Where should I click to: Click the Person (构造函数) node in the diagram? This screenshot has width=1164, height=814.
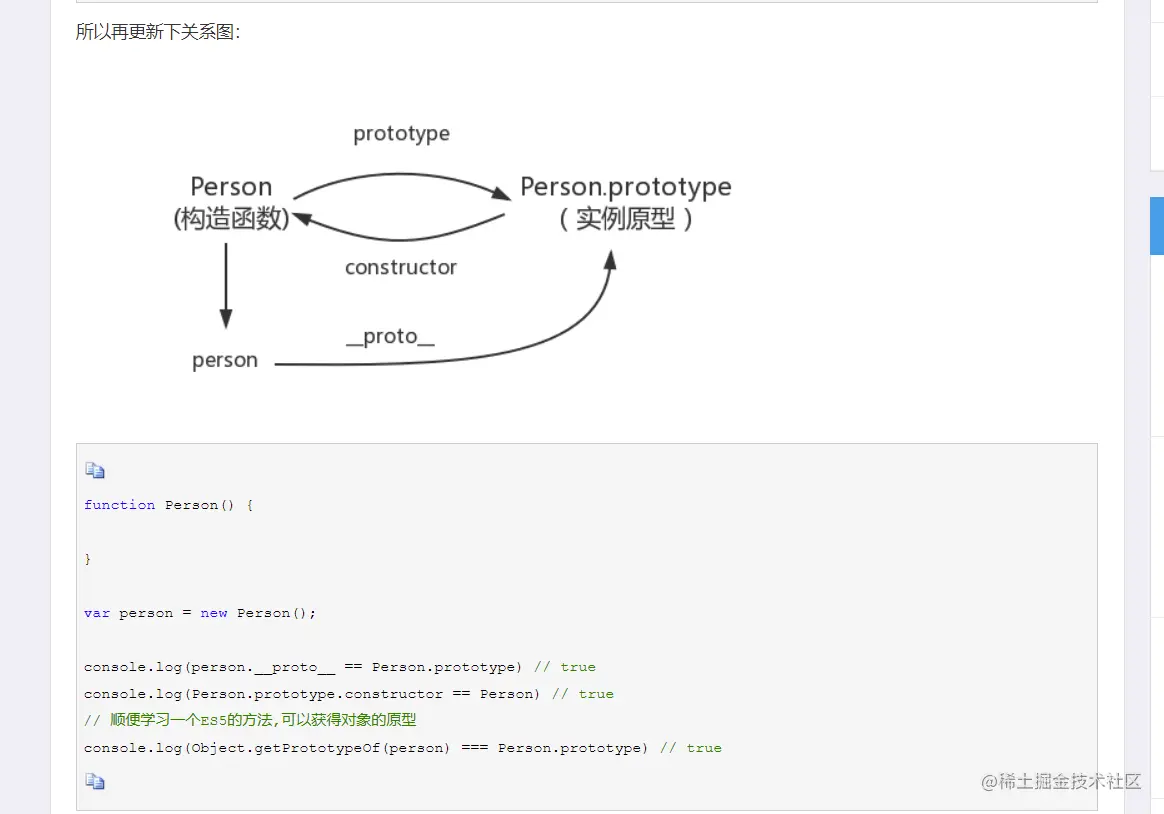[x=231, y=202]
